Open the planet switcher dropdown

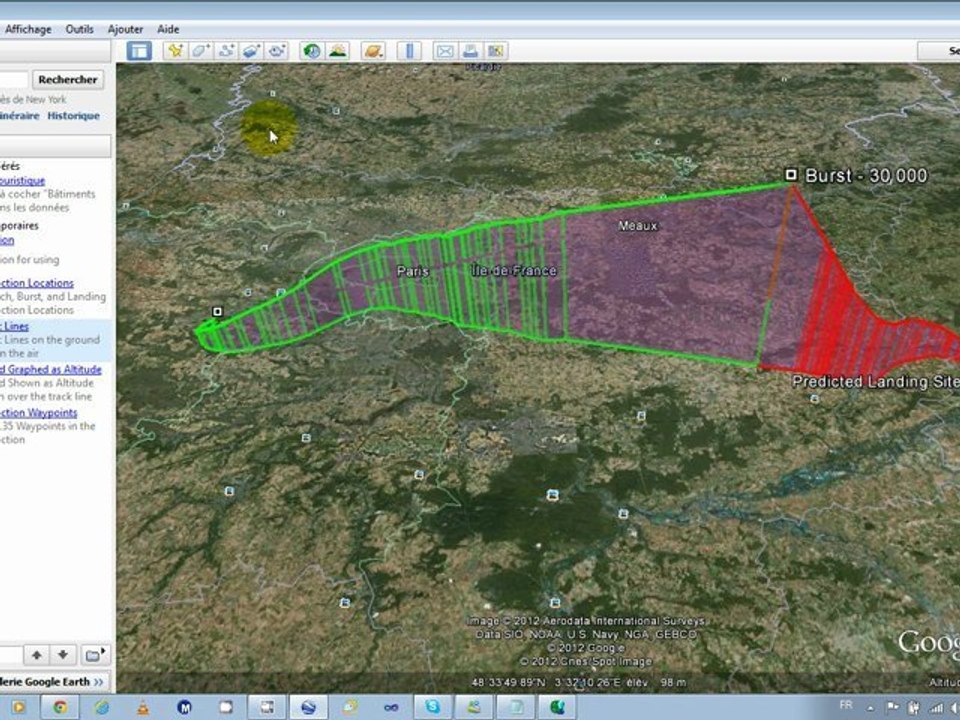373,51
